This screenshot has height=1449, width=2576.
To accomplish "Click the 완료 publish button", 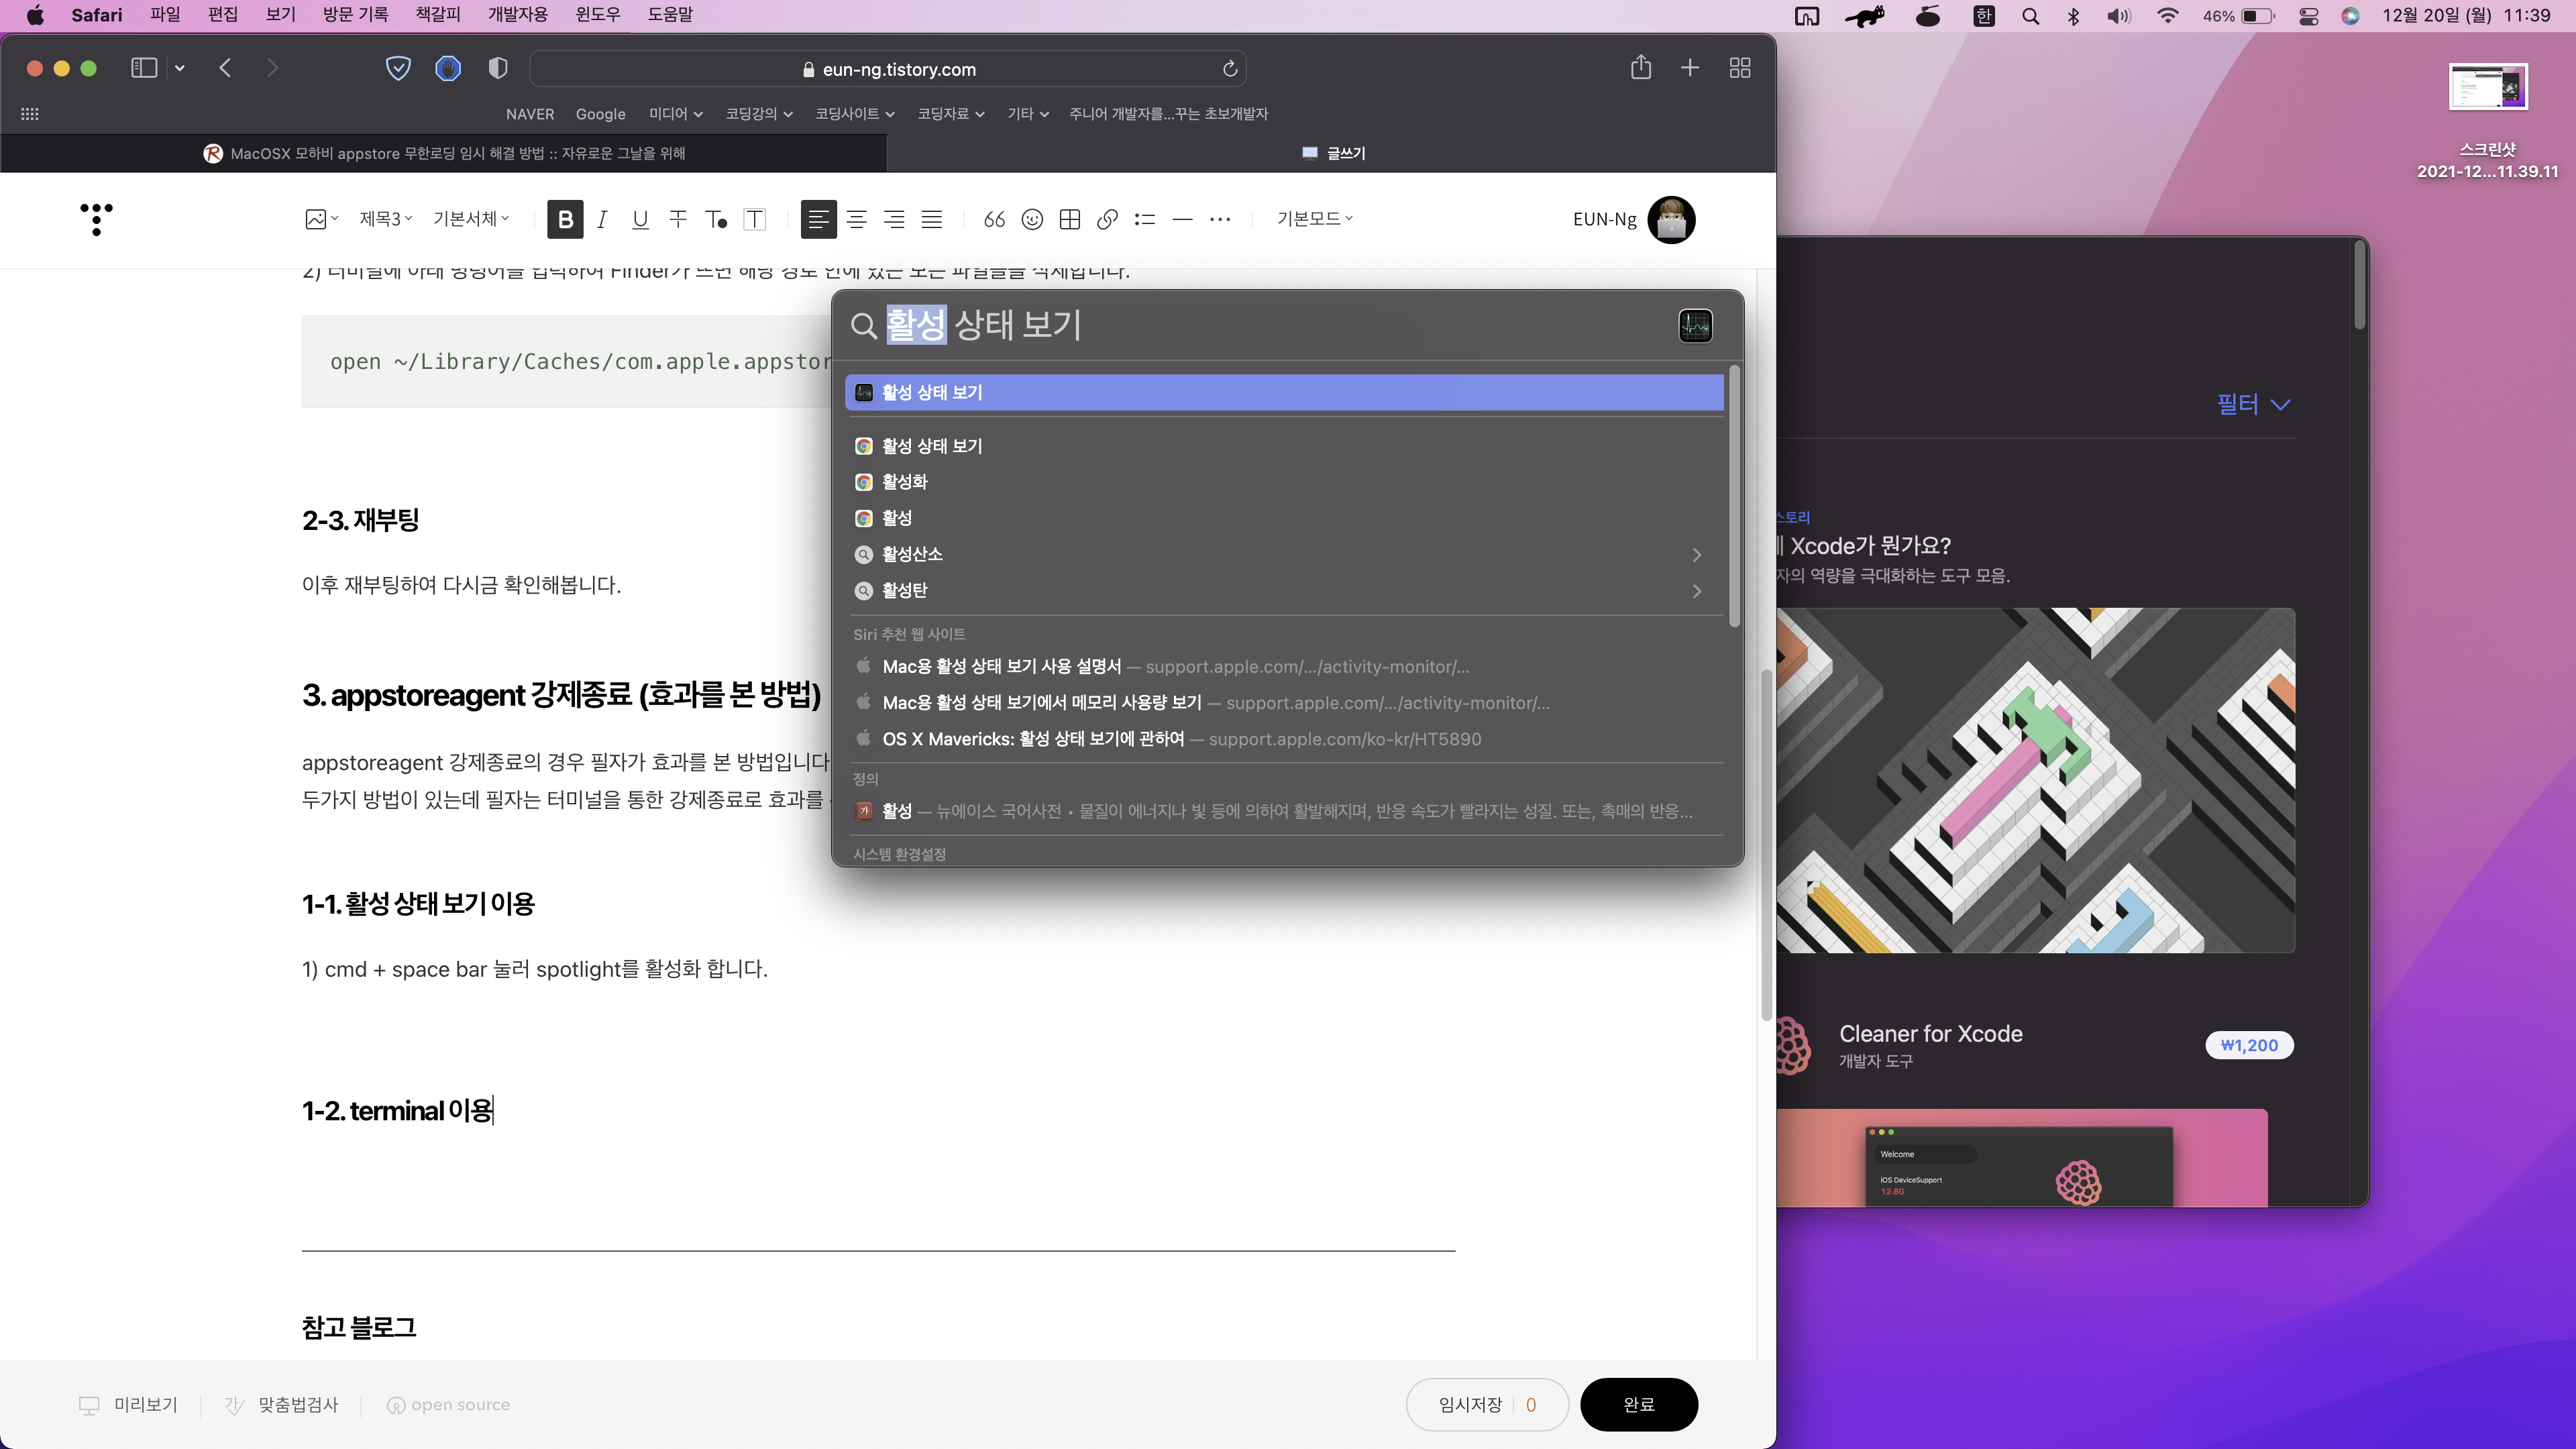I will point(1638,1404).
